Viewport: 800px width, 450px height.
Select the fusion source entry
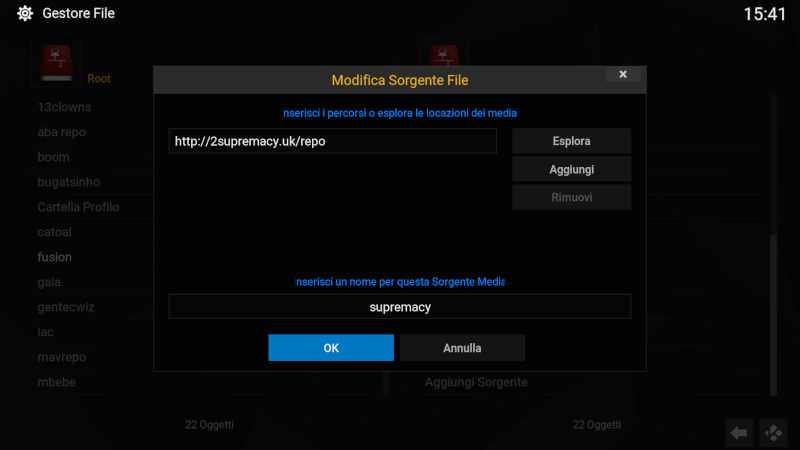[x=55, y=257]
